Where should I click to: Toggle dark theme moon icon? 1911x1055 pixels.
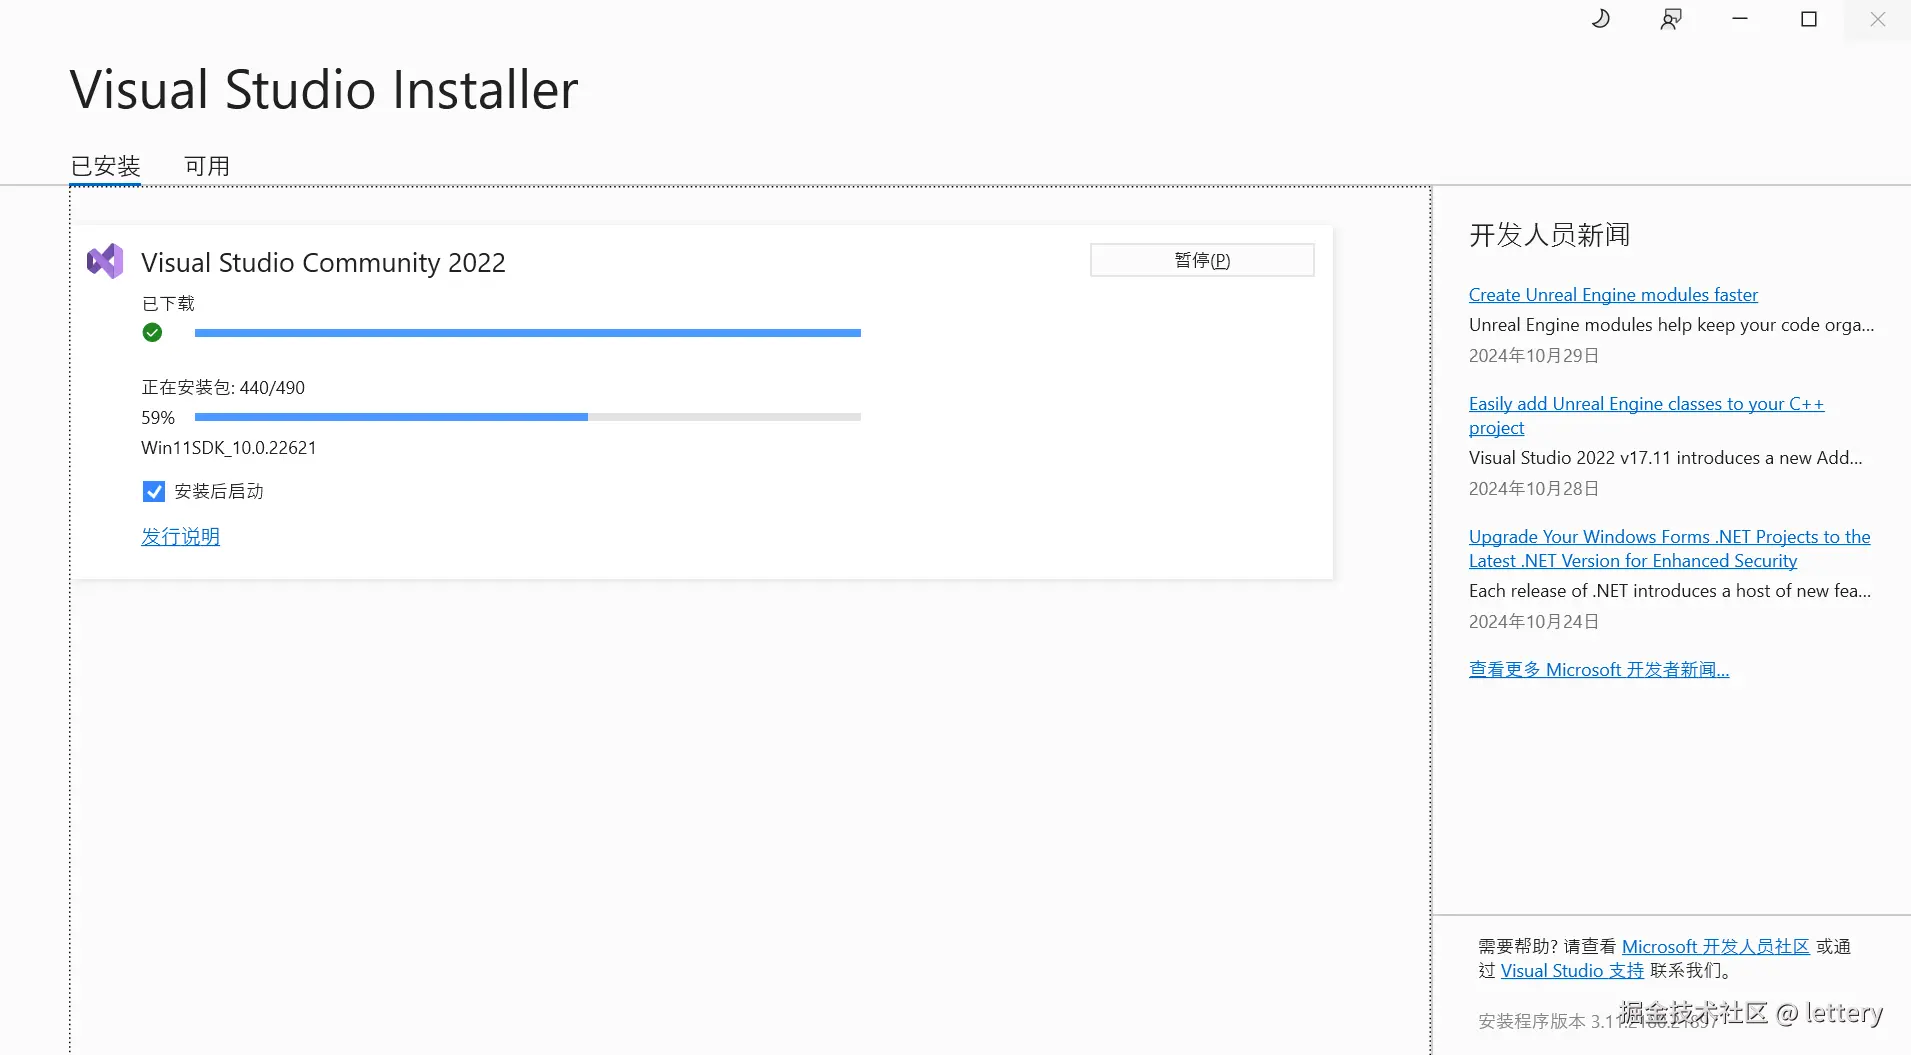(x=1601, y=19)
